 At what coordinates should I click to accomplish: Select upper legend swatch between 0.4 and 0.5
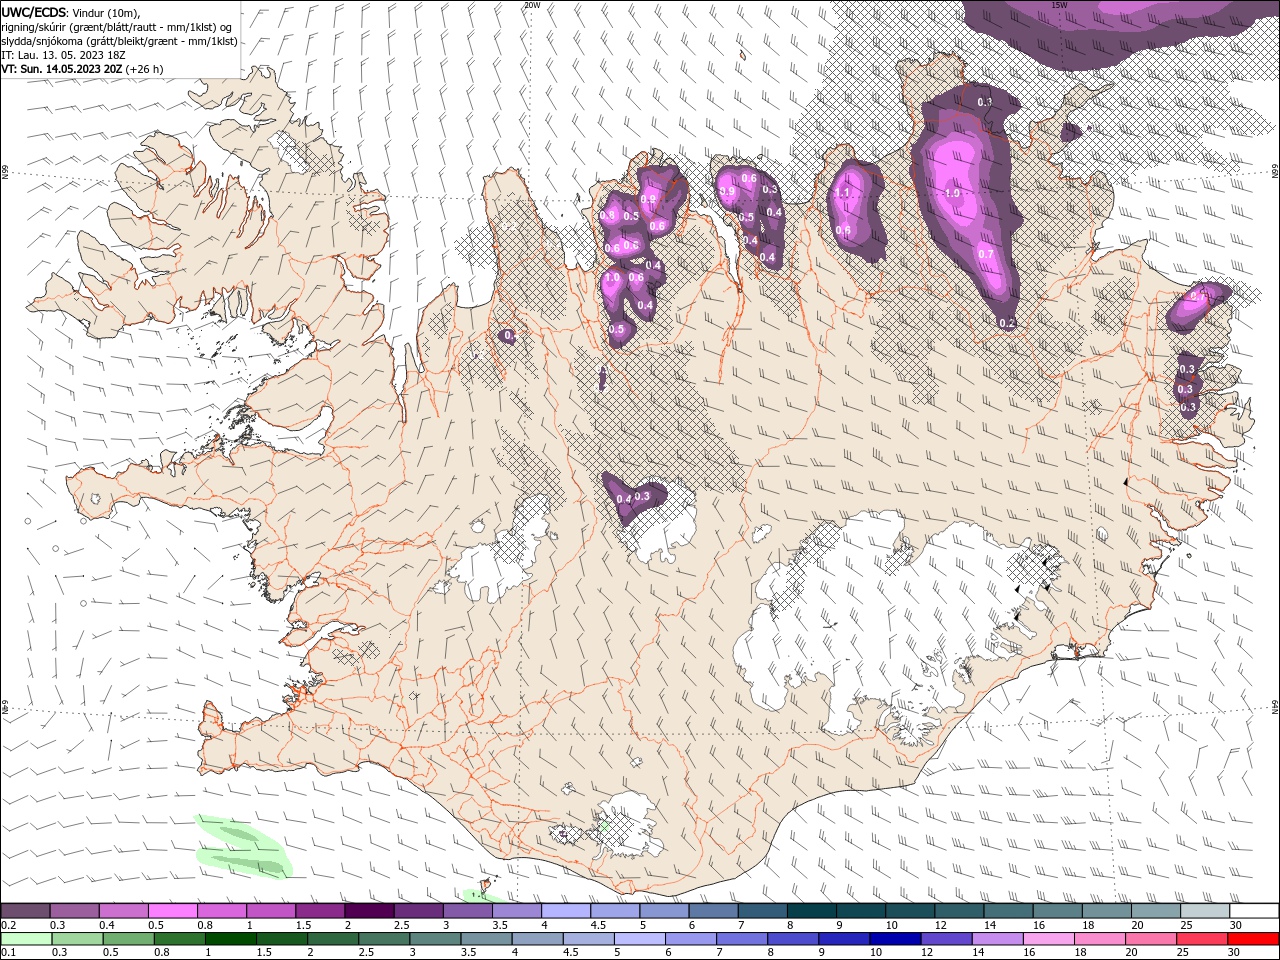(123, 911)
